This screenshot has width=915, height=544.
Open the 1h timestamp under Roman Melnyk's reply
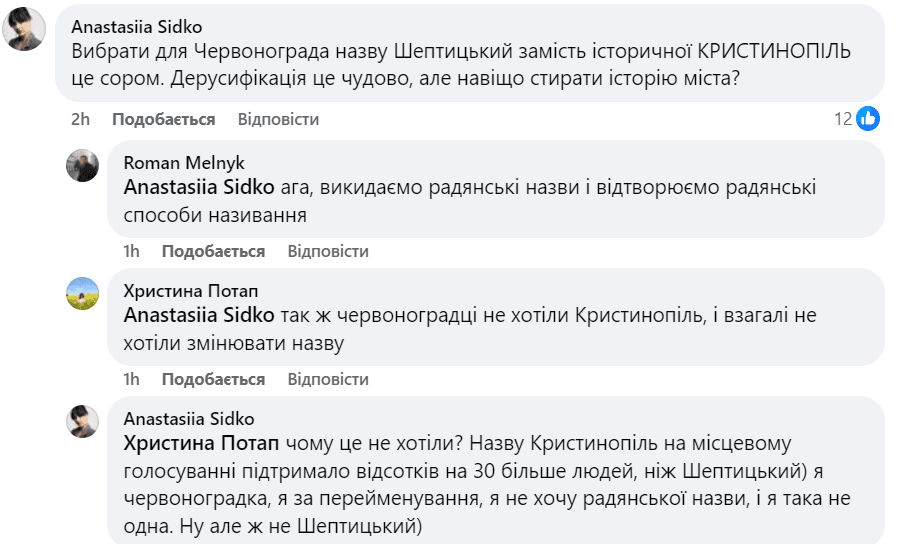point(131,251)
